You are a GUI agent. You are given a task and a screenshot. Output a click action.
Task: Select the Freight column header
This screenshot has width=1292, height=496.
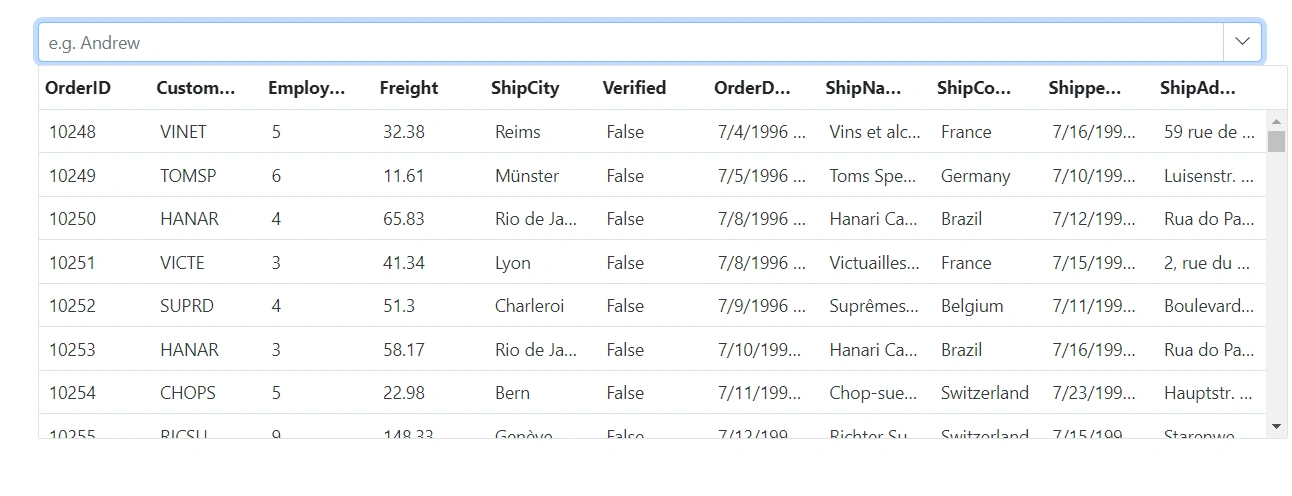tap(409, 88)
